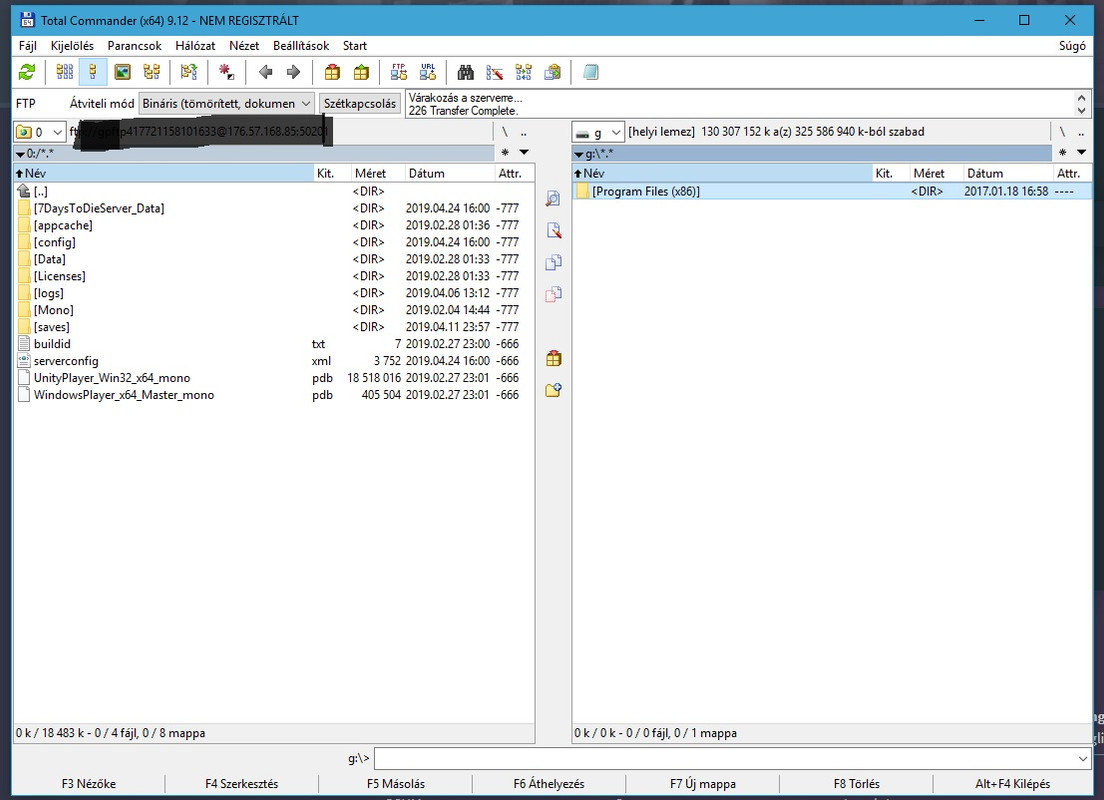The height and width of the screenshot is (800, 1104).
Task: Open the Súgó help menu
Action: pyautogui.click(x=1072, y=46)
